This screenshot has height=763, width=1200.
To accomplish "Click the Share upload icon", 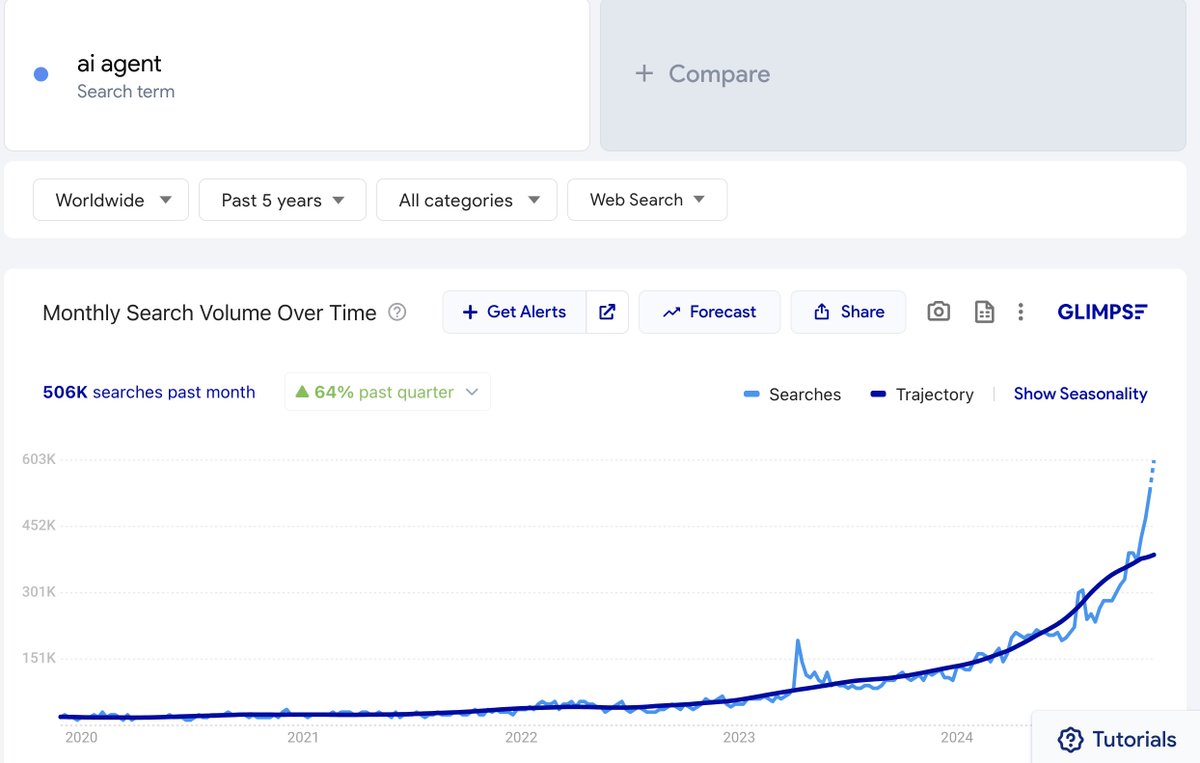I will point(822,311).
